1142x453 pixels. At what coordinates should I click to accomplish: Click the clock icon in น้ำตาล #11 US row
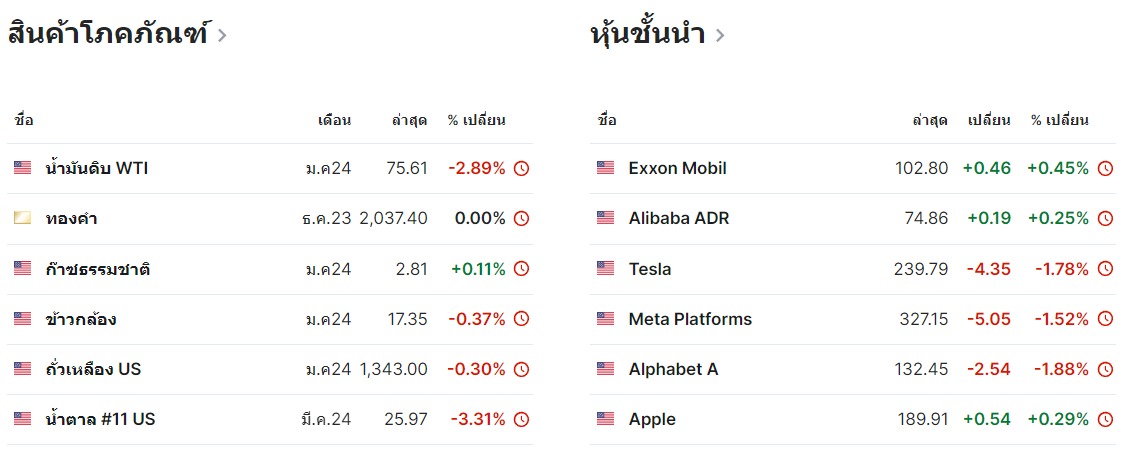(x=521, y=420)
